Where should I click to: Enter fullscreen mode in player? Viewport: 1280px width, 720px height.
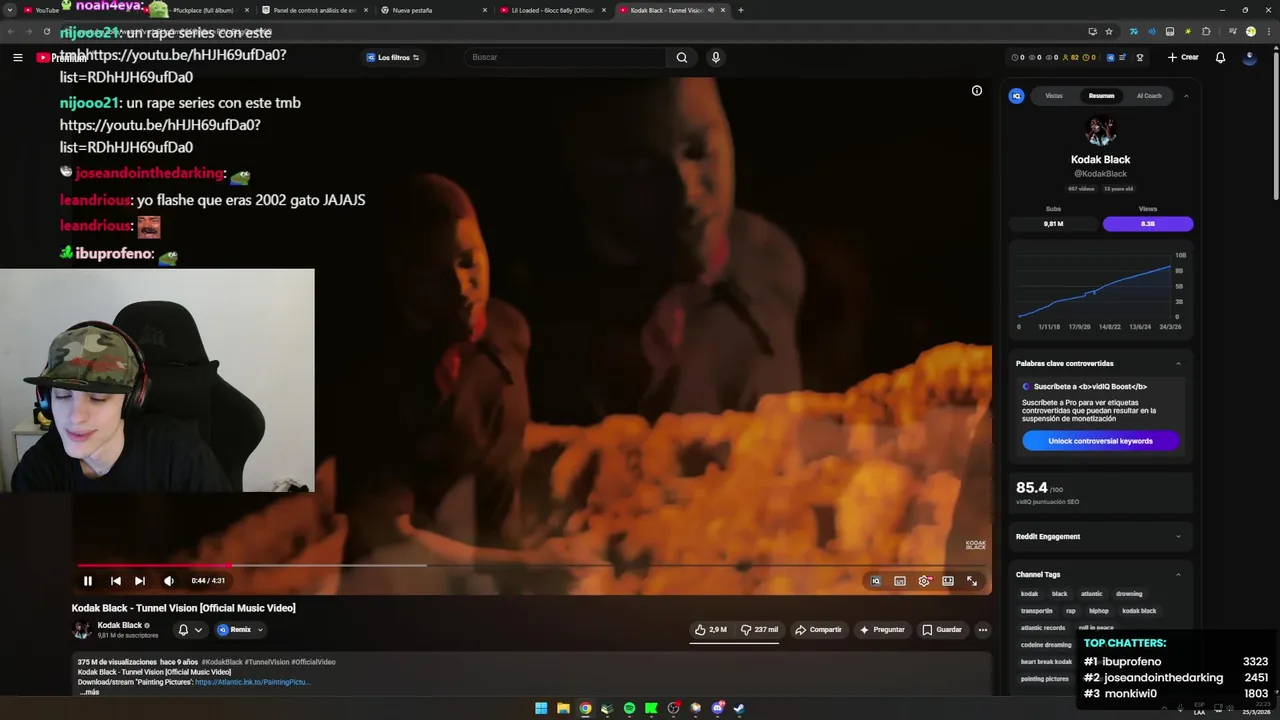click(x=972, y=581)
